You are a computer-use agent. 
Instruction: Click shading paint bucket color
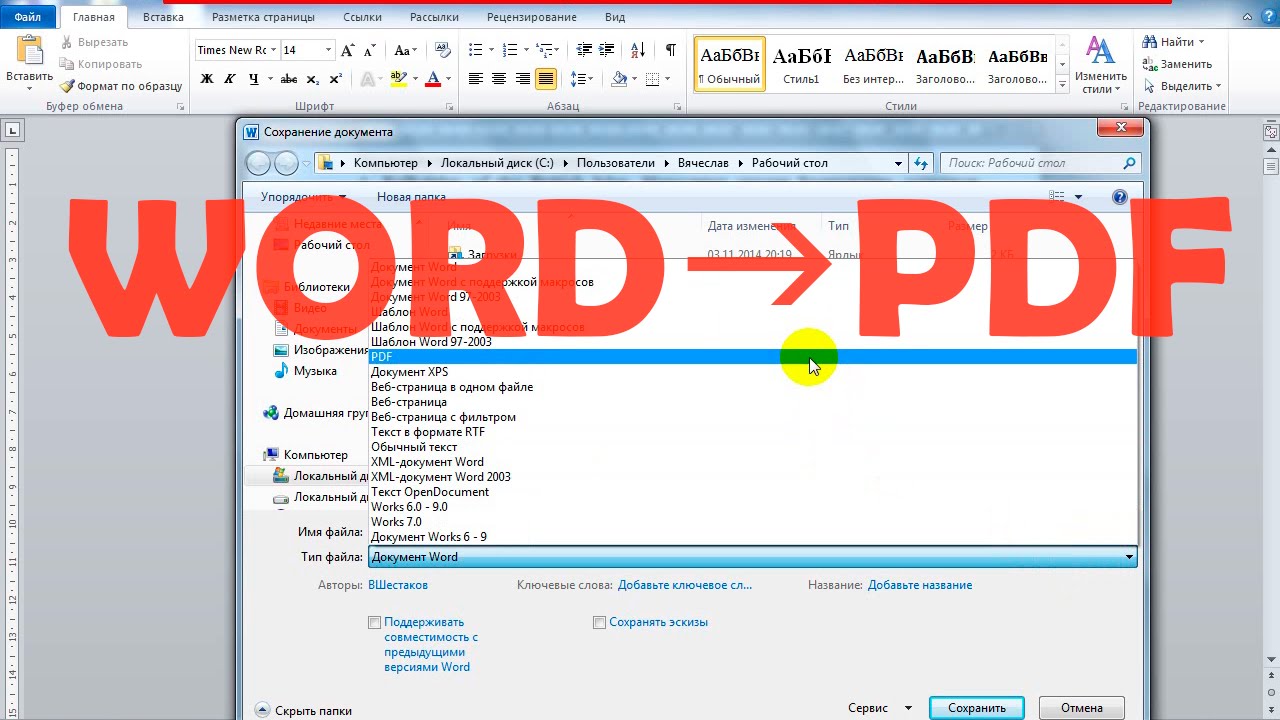click(x=619, y=79)
